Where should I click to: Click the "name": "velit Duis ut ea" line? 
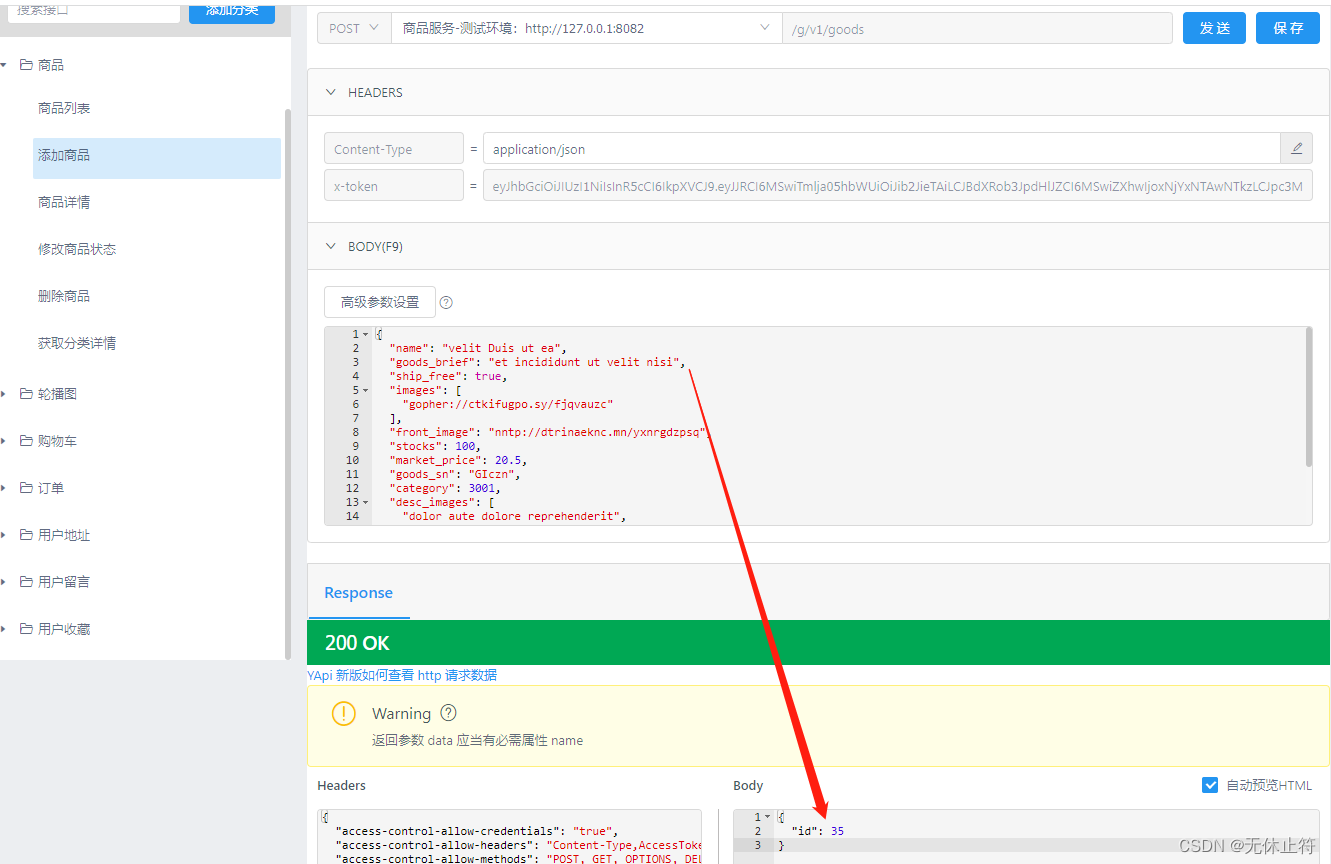(x=478, y=348)
